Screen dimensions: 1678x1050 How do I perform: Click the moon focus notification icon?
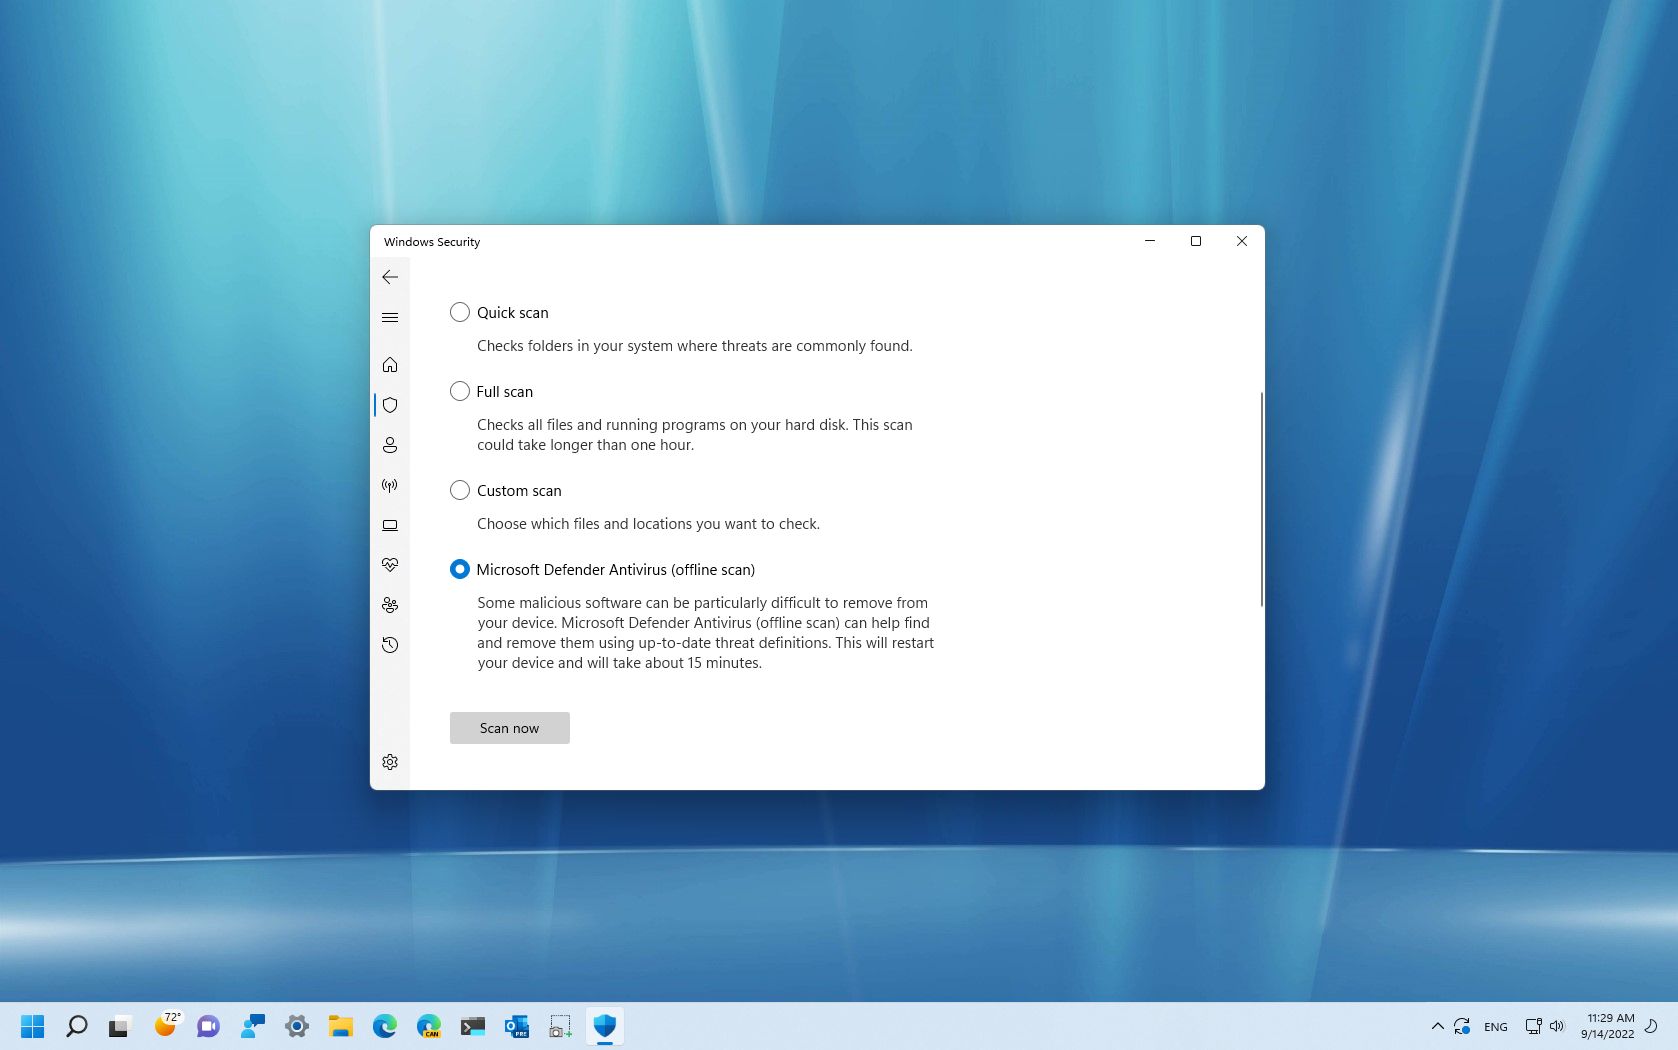click(1652, 1026)
